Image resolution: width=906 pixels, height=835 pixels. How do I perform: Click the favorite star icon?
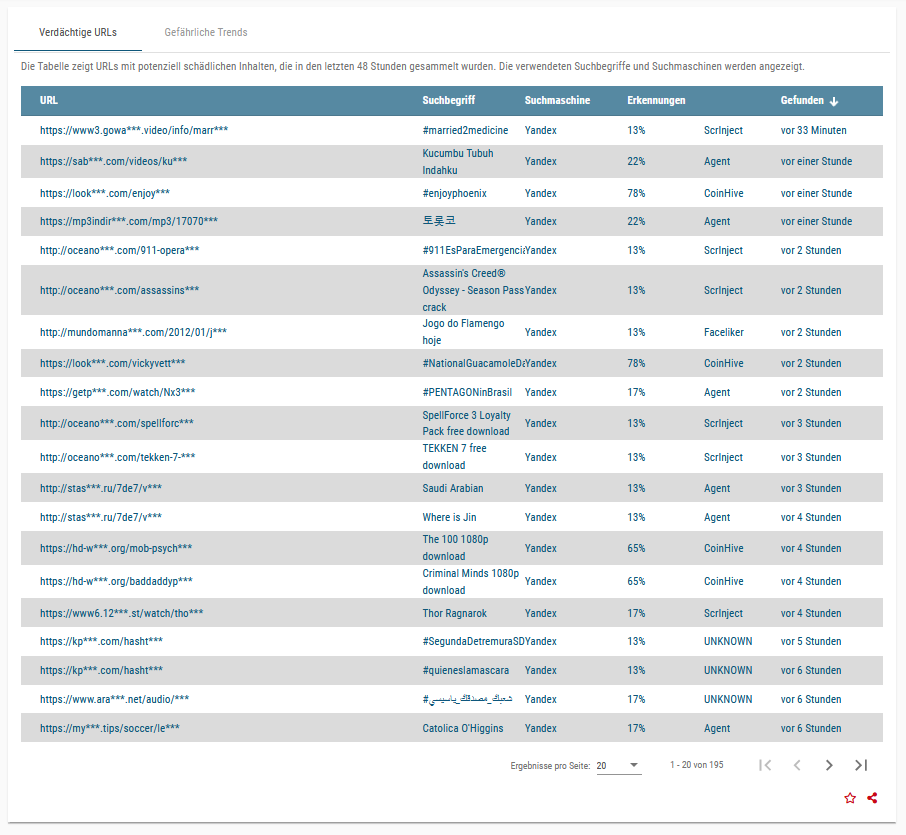pos(850,798)
